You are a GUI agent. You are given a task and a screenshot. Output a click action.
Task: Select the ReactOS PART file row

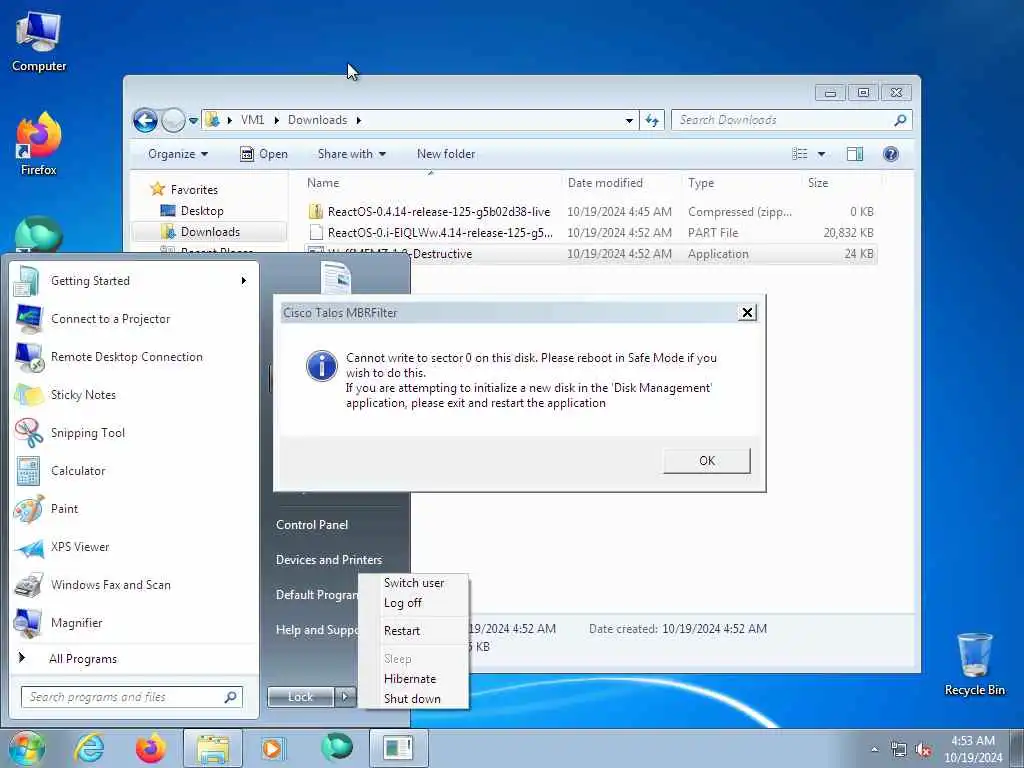(x=591, y=232)
